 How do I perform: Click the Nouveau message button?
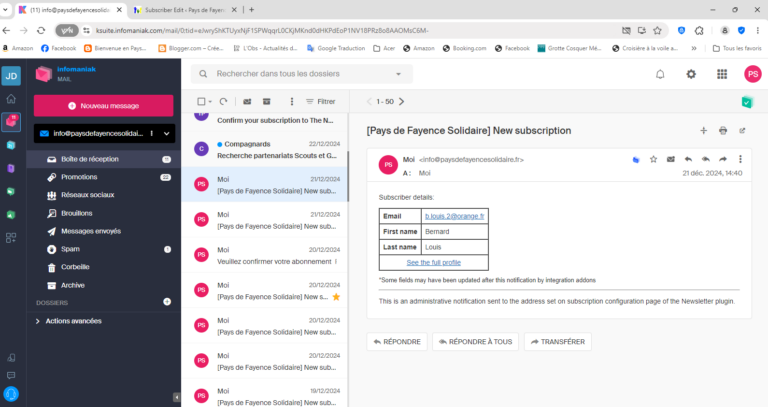tap(104, 105)
